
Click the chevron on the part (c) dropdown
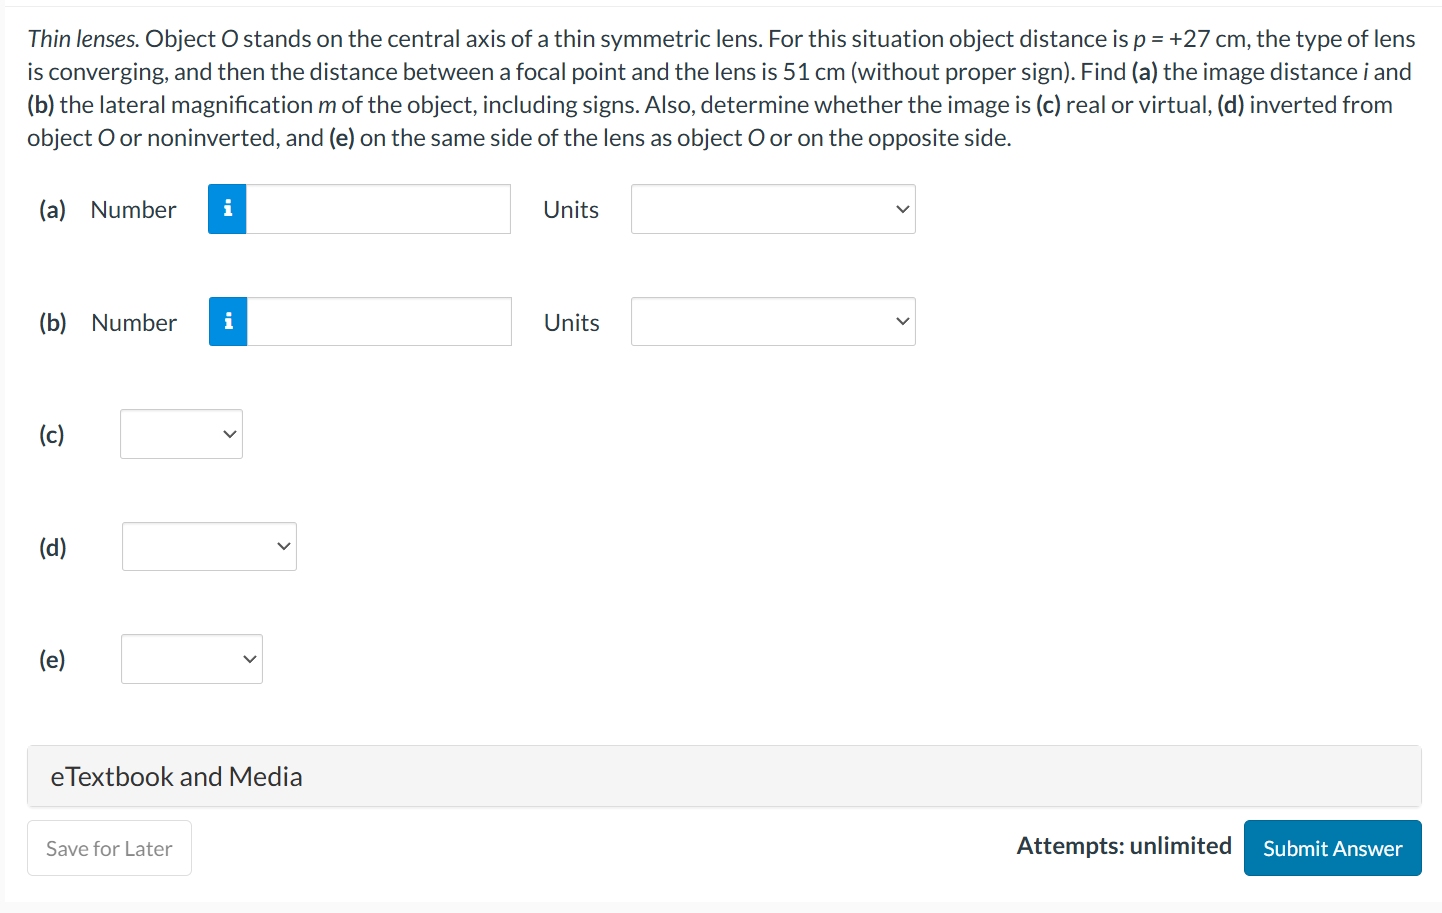pos(228,434)
